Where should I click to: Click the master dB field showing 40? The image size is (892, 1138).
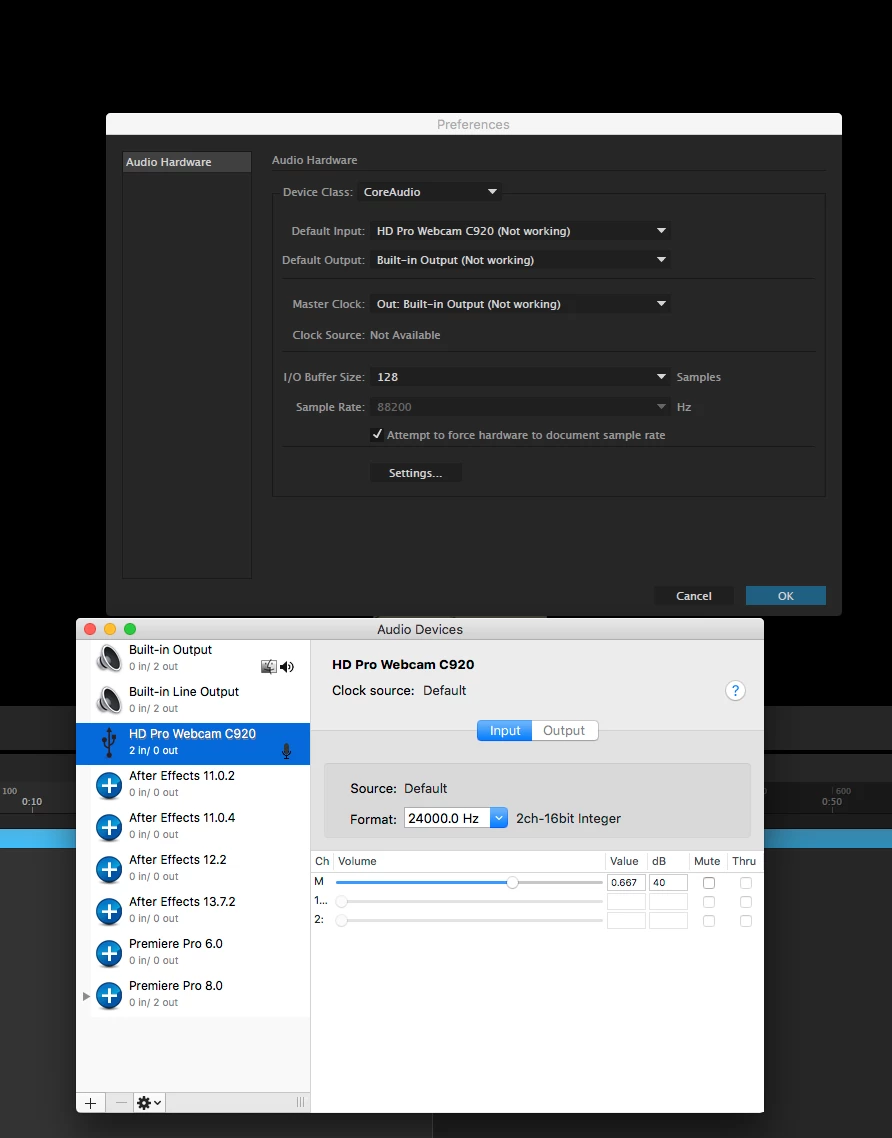[x=668, y=883]
